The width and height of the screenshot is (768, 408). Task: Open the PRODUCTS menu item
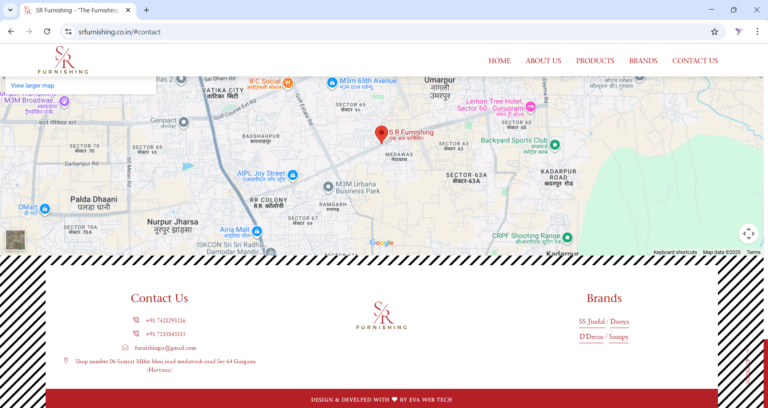coord(595,61)
